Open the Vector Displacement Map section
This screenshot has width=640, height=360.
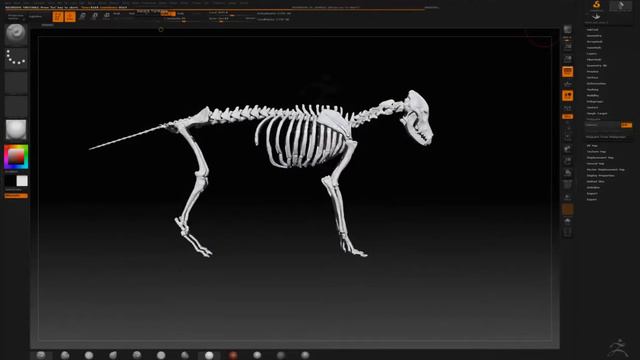point(606,169)
